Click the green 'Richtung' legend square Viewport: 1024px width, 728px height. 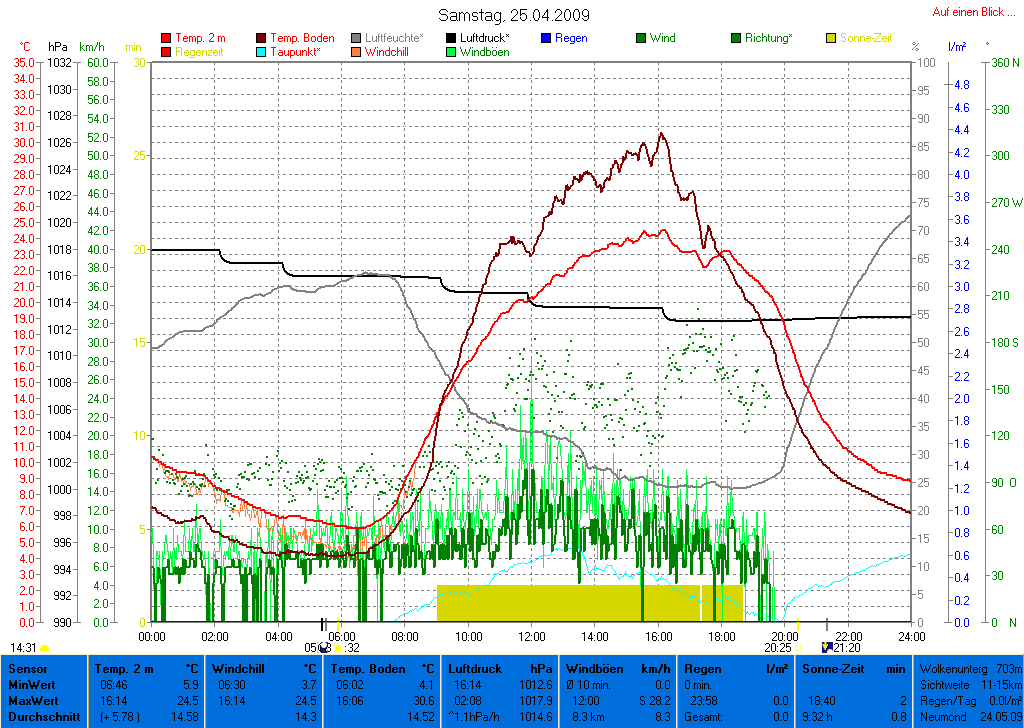click(736, 38)
